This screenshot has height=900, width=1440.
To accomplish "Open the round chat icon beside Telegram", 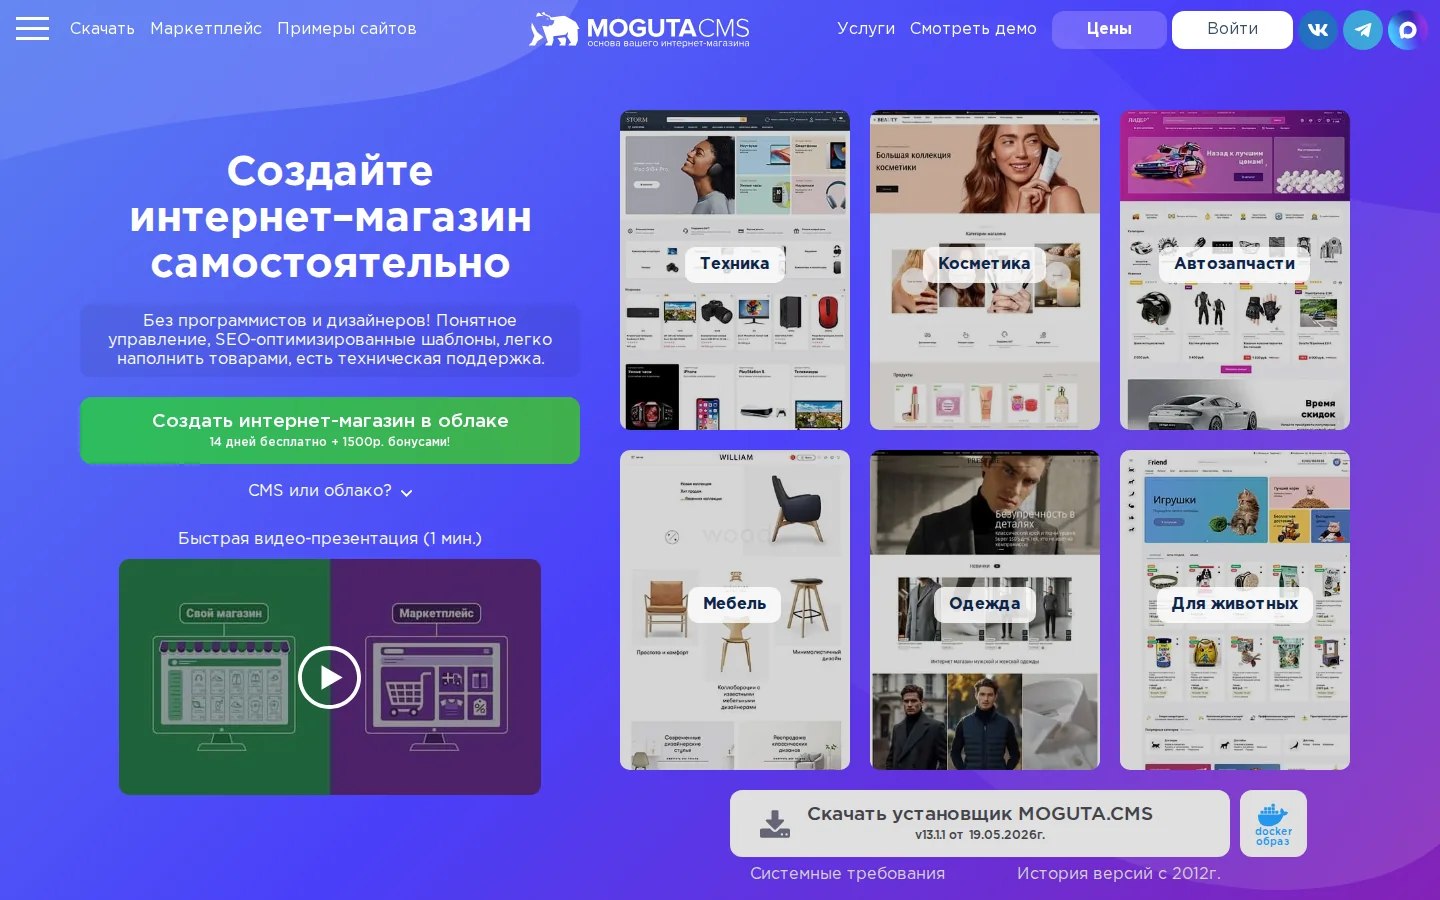I will click(x=1407, y=30).
